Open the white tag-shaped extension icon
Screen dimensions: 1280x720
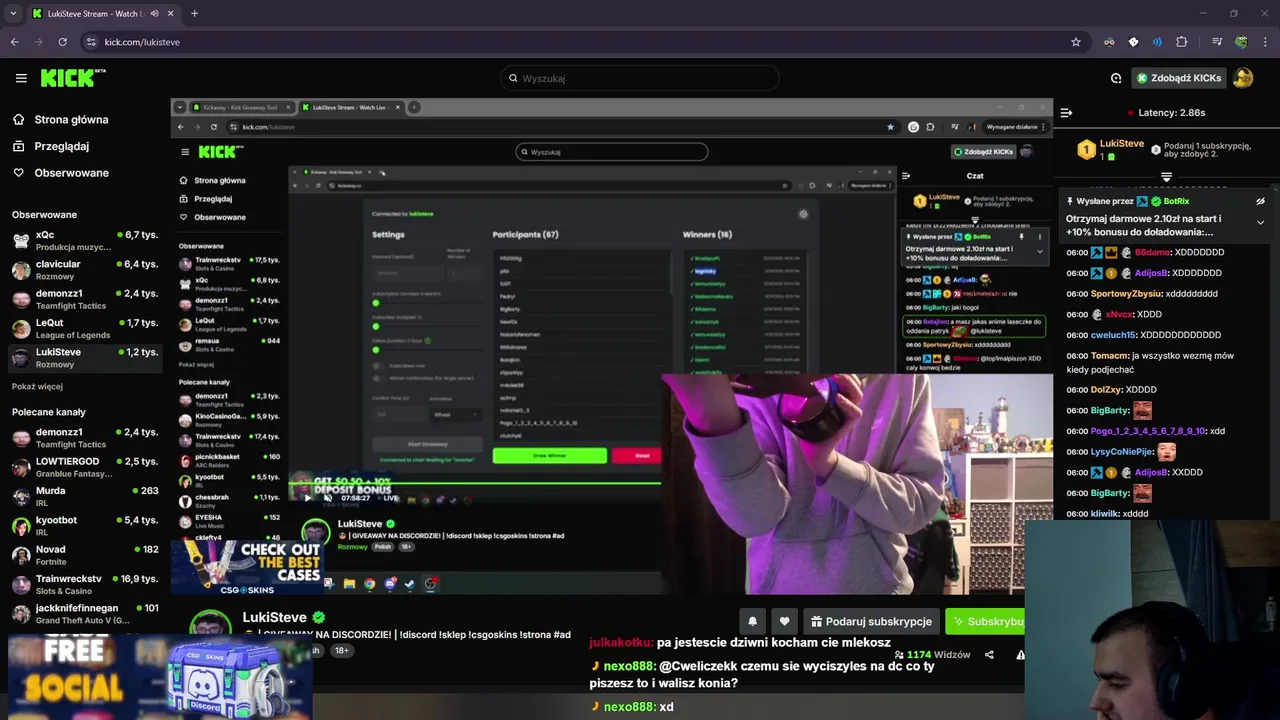[x=1133, y=42]
